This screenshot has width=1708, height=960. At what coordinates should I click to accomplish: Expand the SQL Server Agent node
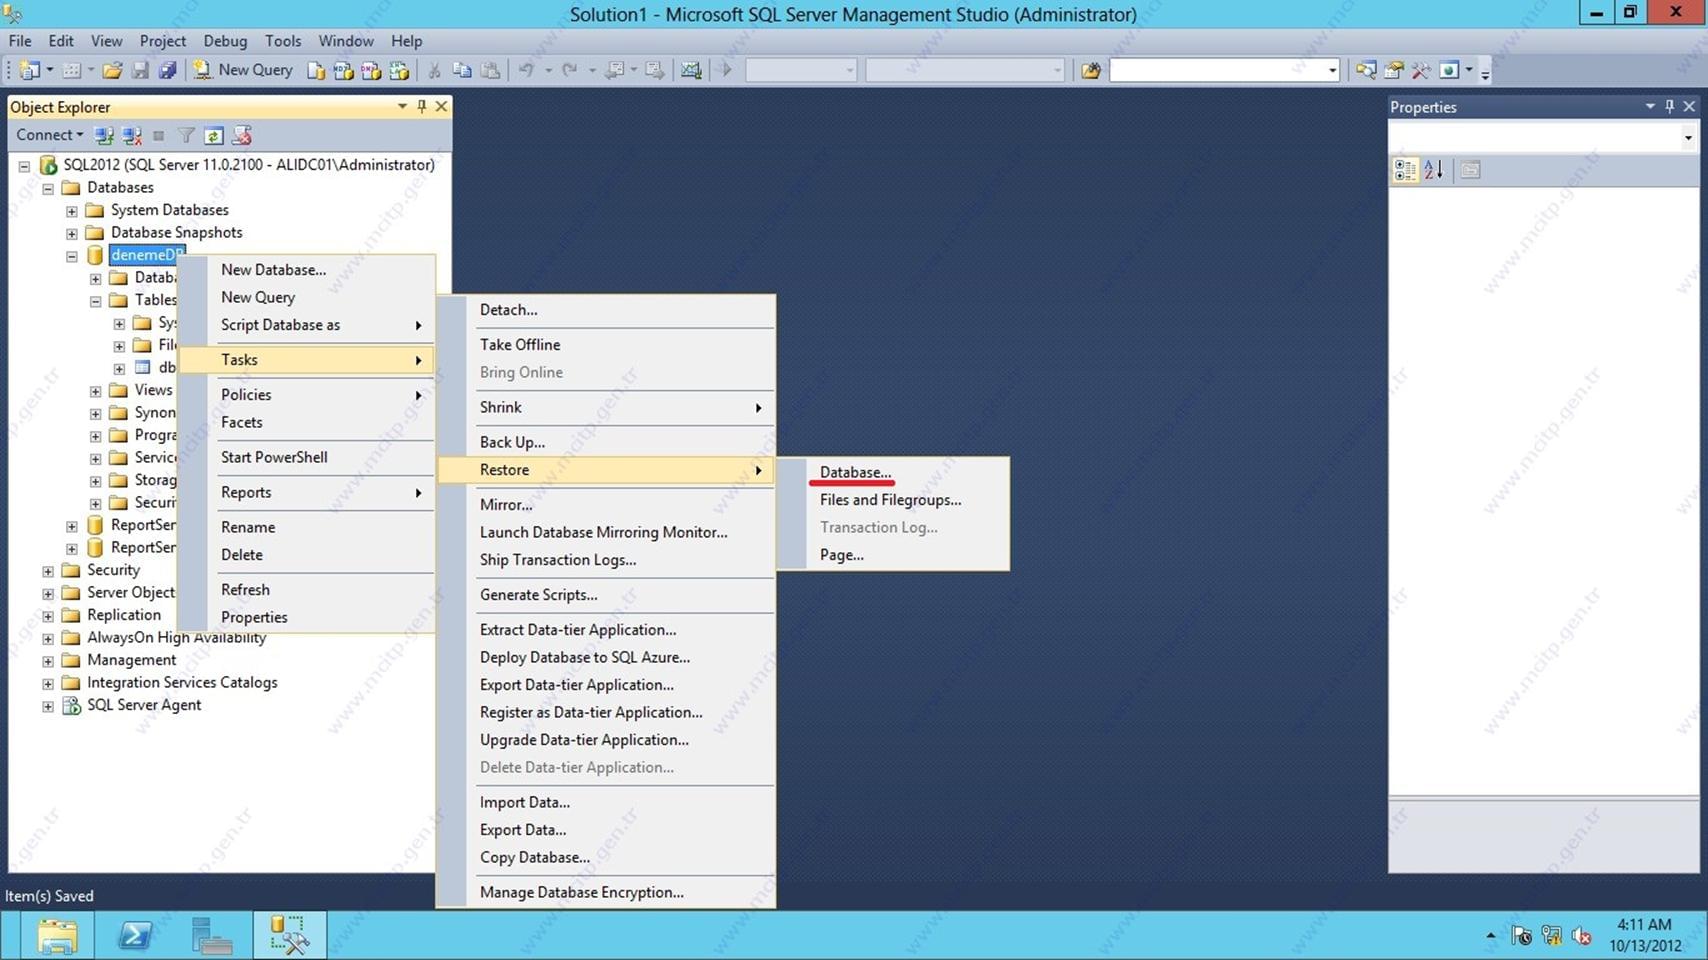47,706
